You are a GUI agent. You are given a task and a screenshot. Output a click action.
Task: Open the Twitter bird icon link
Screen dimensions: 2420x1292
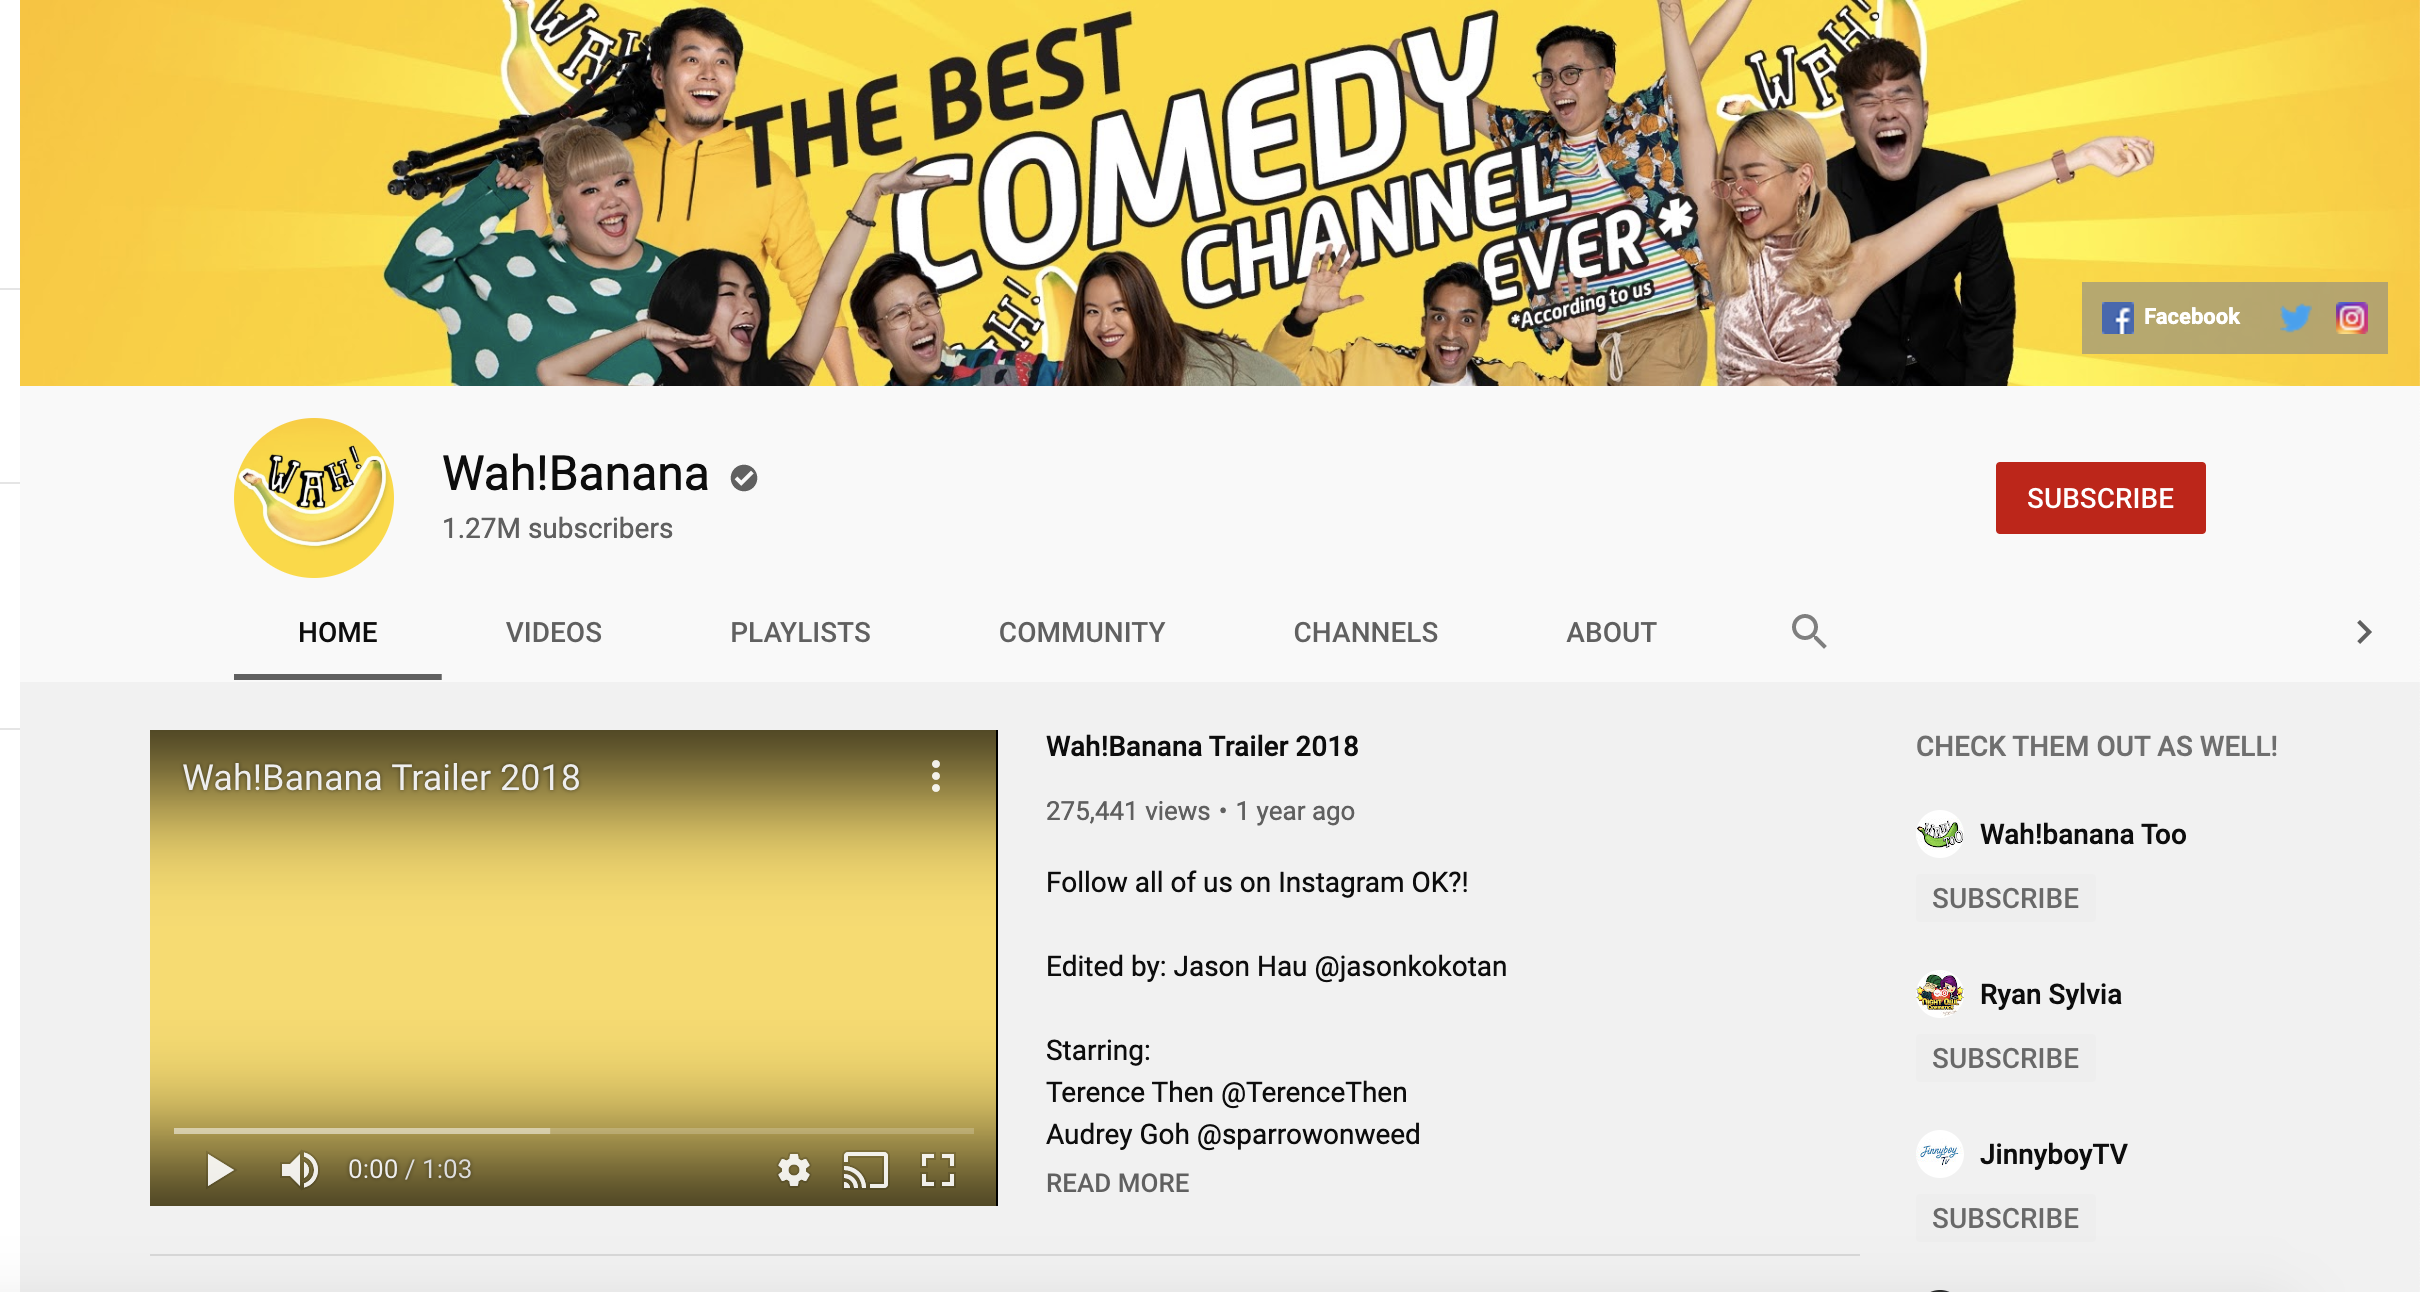point(2295,318)
